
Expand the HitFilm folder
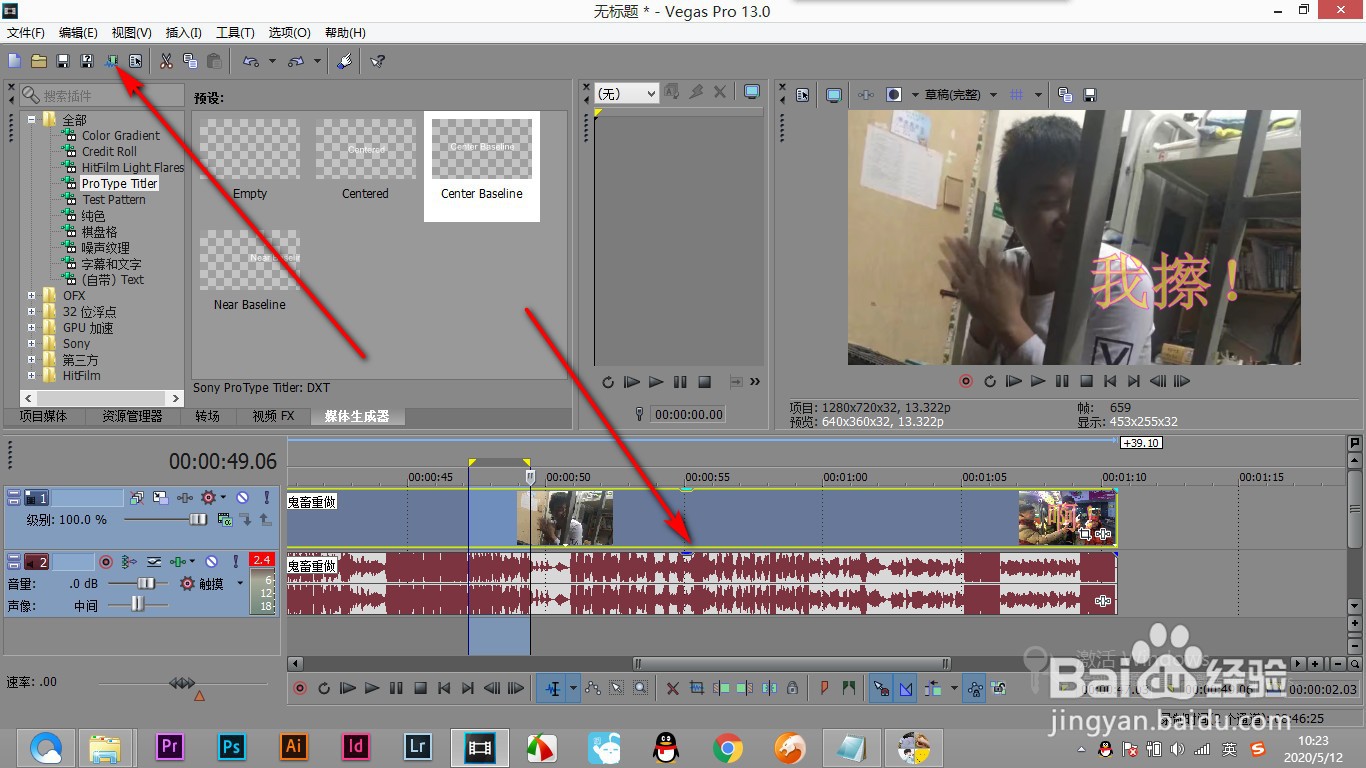[32, 376]
